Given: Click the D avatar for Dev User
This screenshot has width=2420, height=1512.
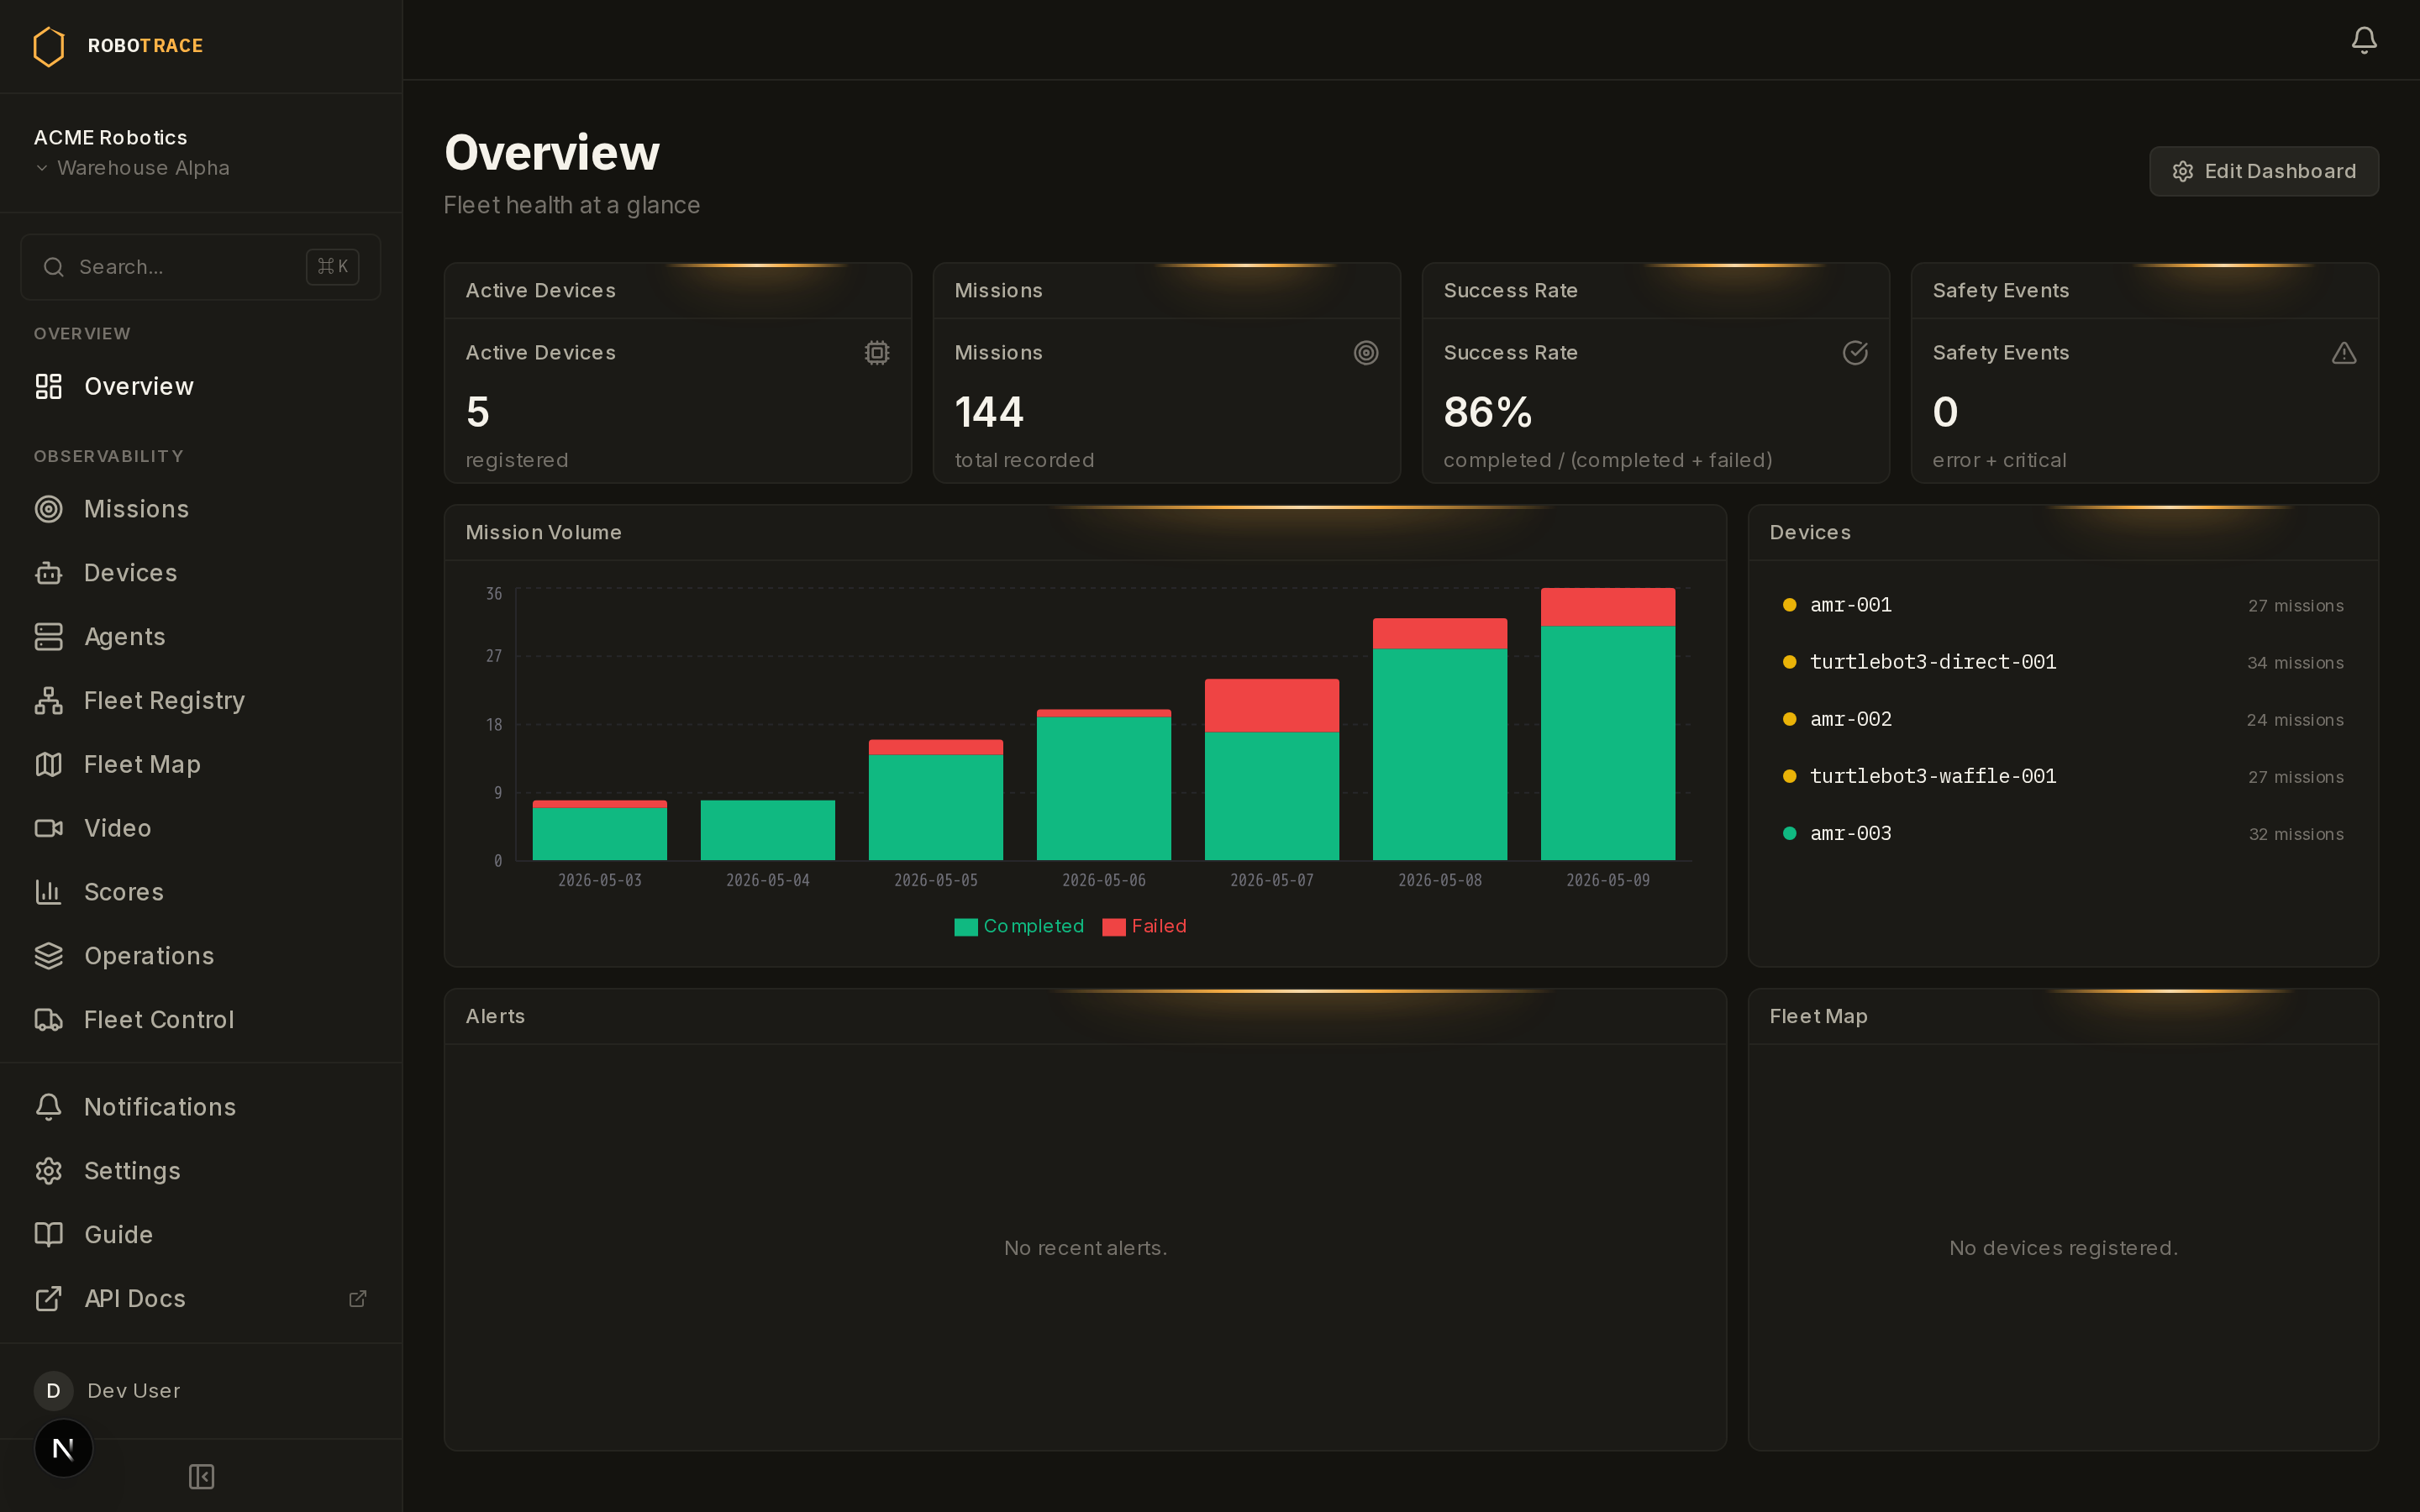Looking at the screenshot, I should tap(53, 1391).
